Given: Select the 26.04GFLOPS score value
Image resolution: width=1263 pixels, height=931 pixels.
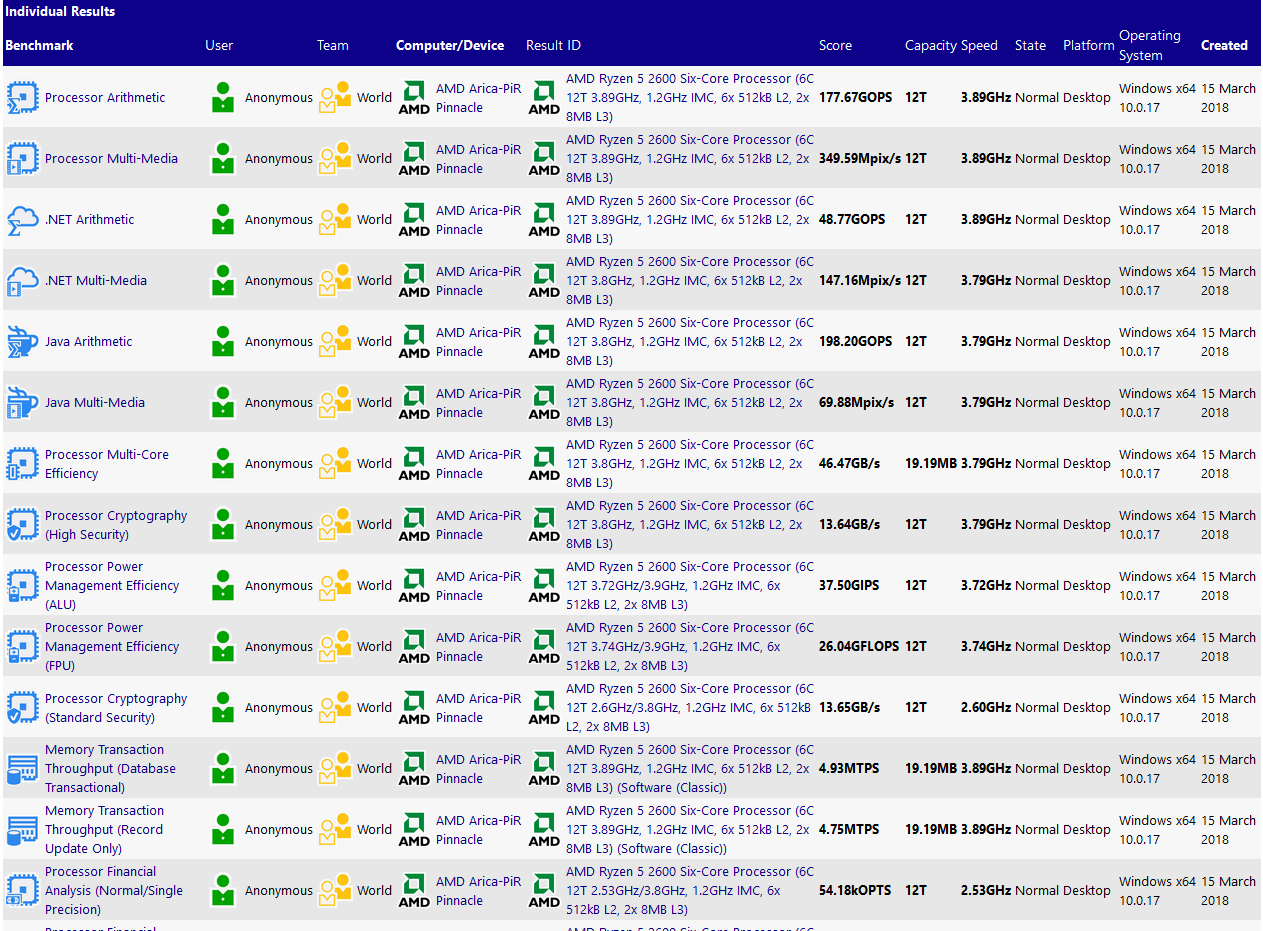Looking at the screenshot, I should (860, 647).
